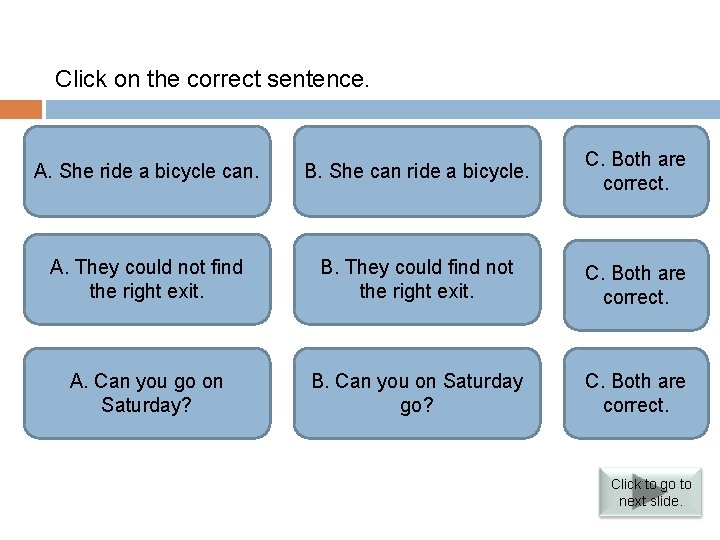720x540 pixels.
Task: Select answer A 'She ride a bicycle can'
Action: [147, 171]
